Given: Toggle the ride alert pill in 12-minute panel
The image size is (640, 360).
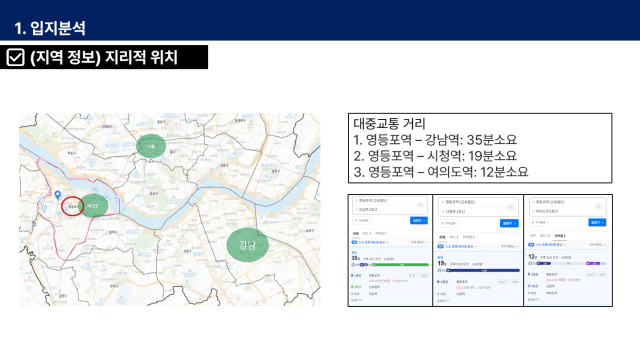Looking at the screenshot, I should [x=590, y=274].
